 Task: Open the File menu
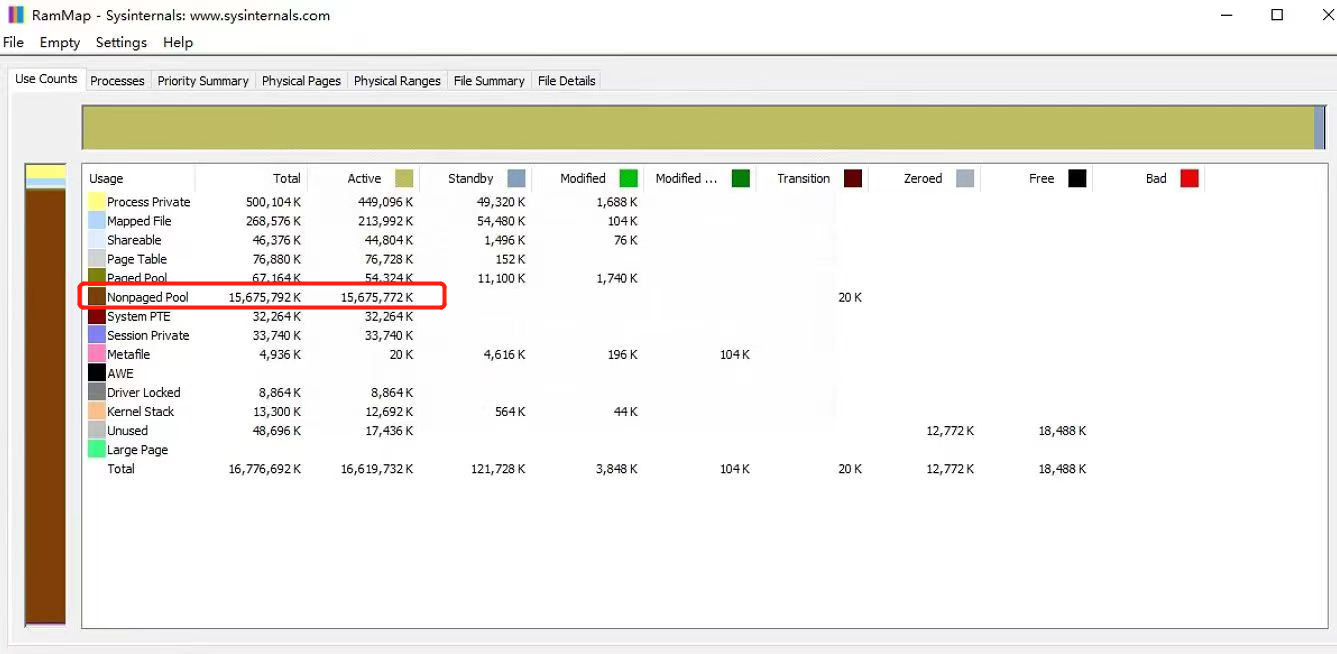click(13, 43)
